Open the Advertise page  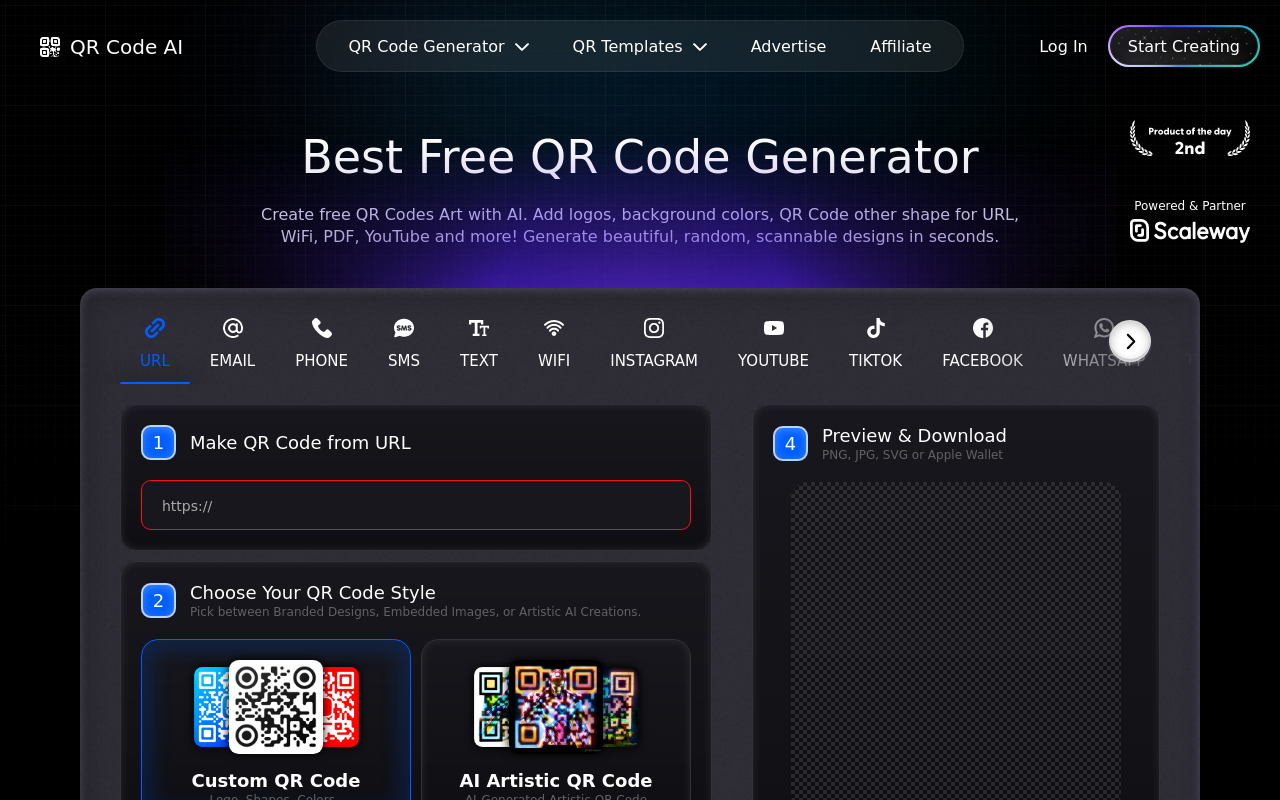point(788,46)
